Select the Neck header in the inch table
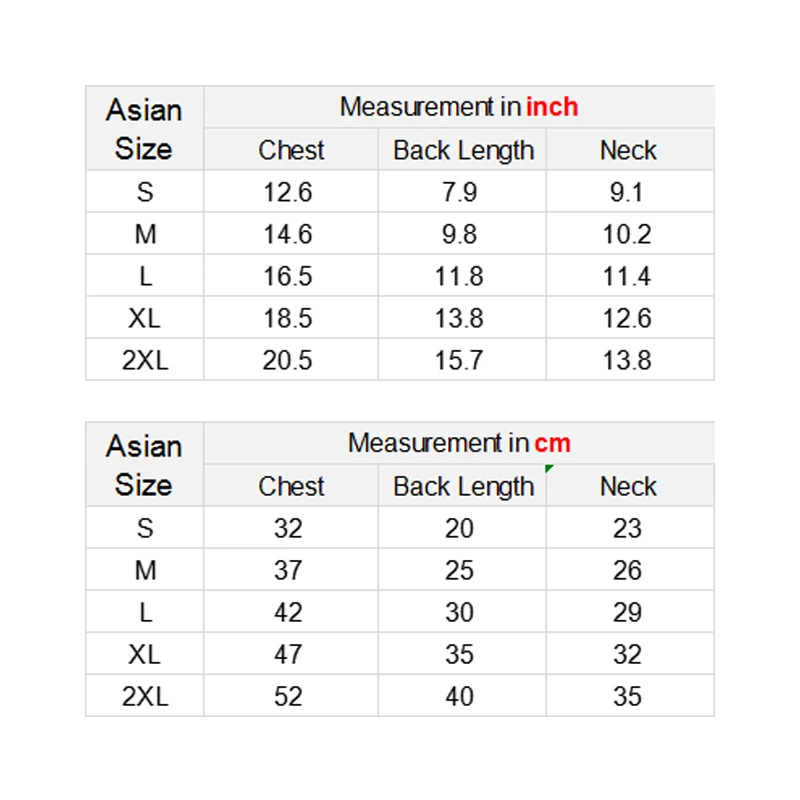Viewport: 800px width, 800px height. [x=628, y=150]
